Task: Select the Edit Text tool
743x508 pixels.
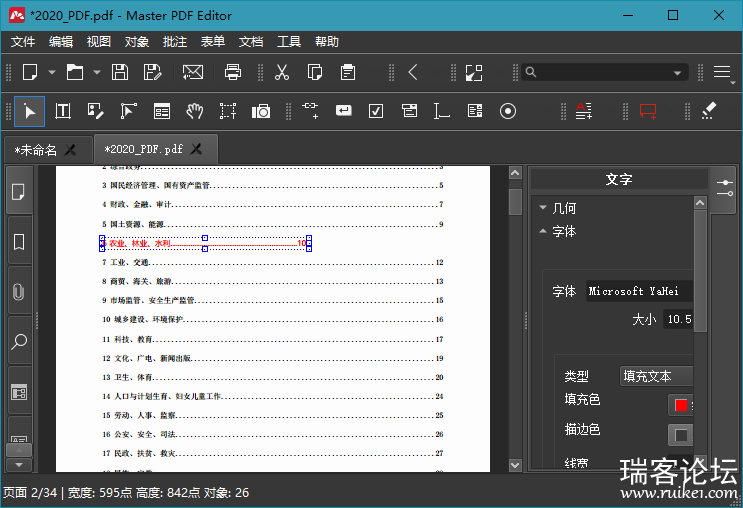Action: 63,111
